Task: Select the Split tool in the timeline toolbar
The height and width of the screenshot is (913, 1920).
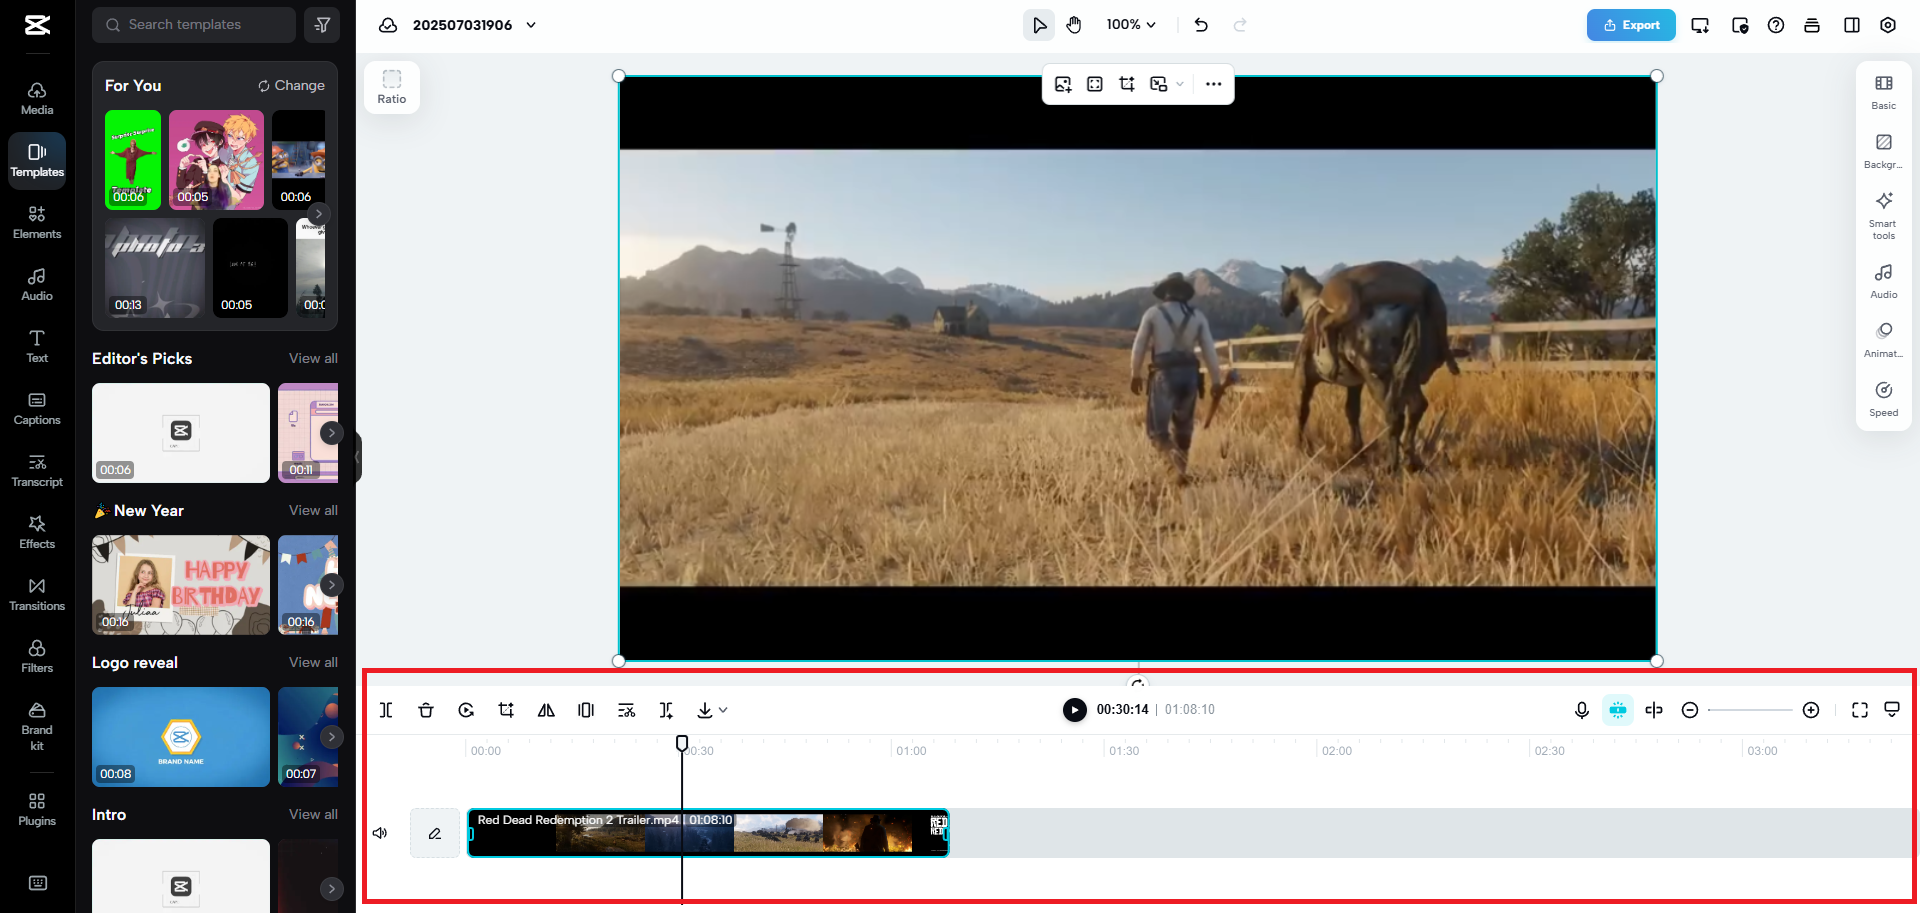Action: (386, 710)
